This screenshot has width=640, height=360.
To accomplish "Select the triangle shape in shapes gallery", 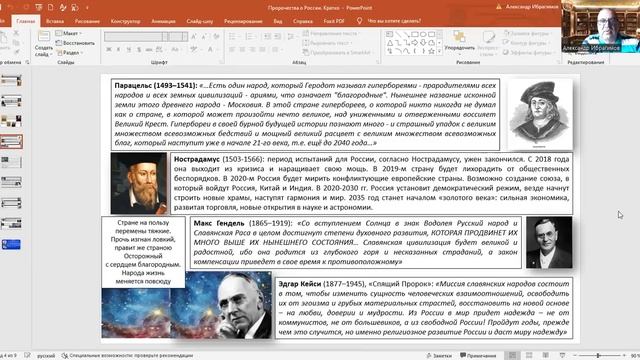I will pos(390,43).
